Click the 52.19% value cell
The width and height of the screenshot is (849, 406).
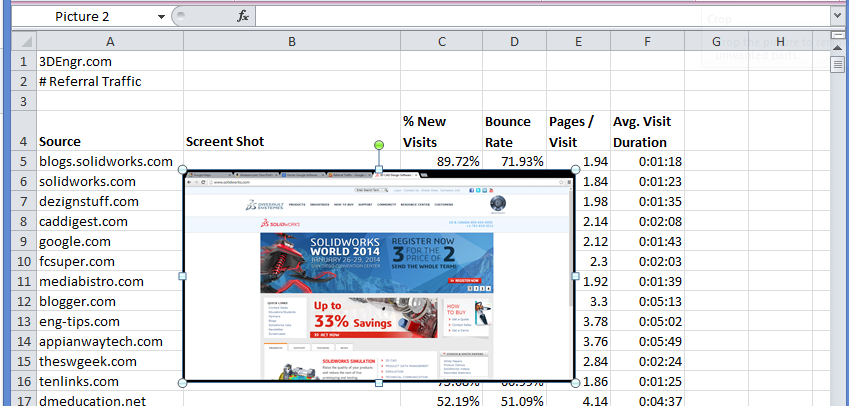[x=442, y=400]
